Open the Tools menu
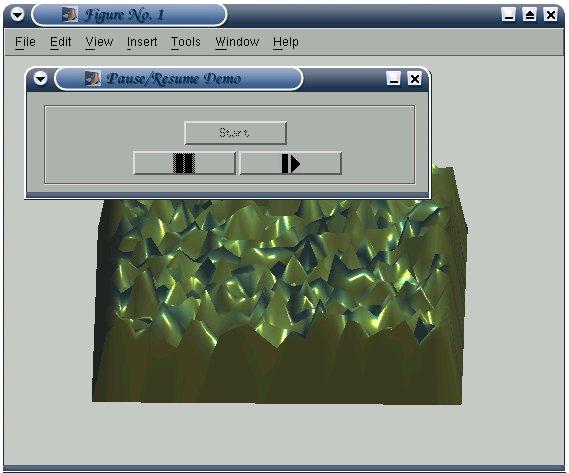Screen dimensions: 569x473 coord(185,42)
